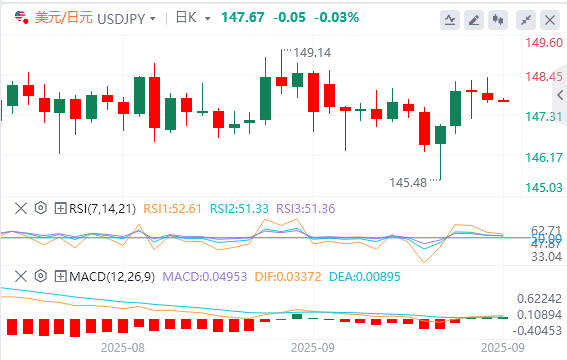Remove the MACD indicator panel

click(21, 277)
